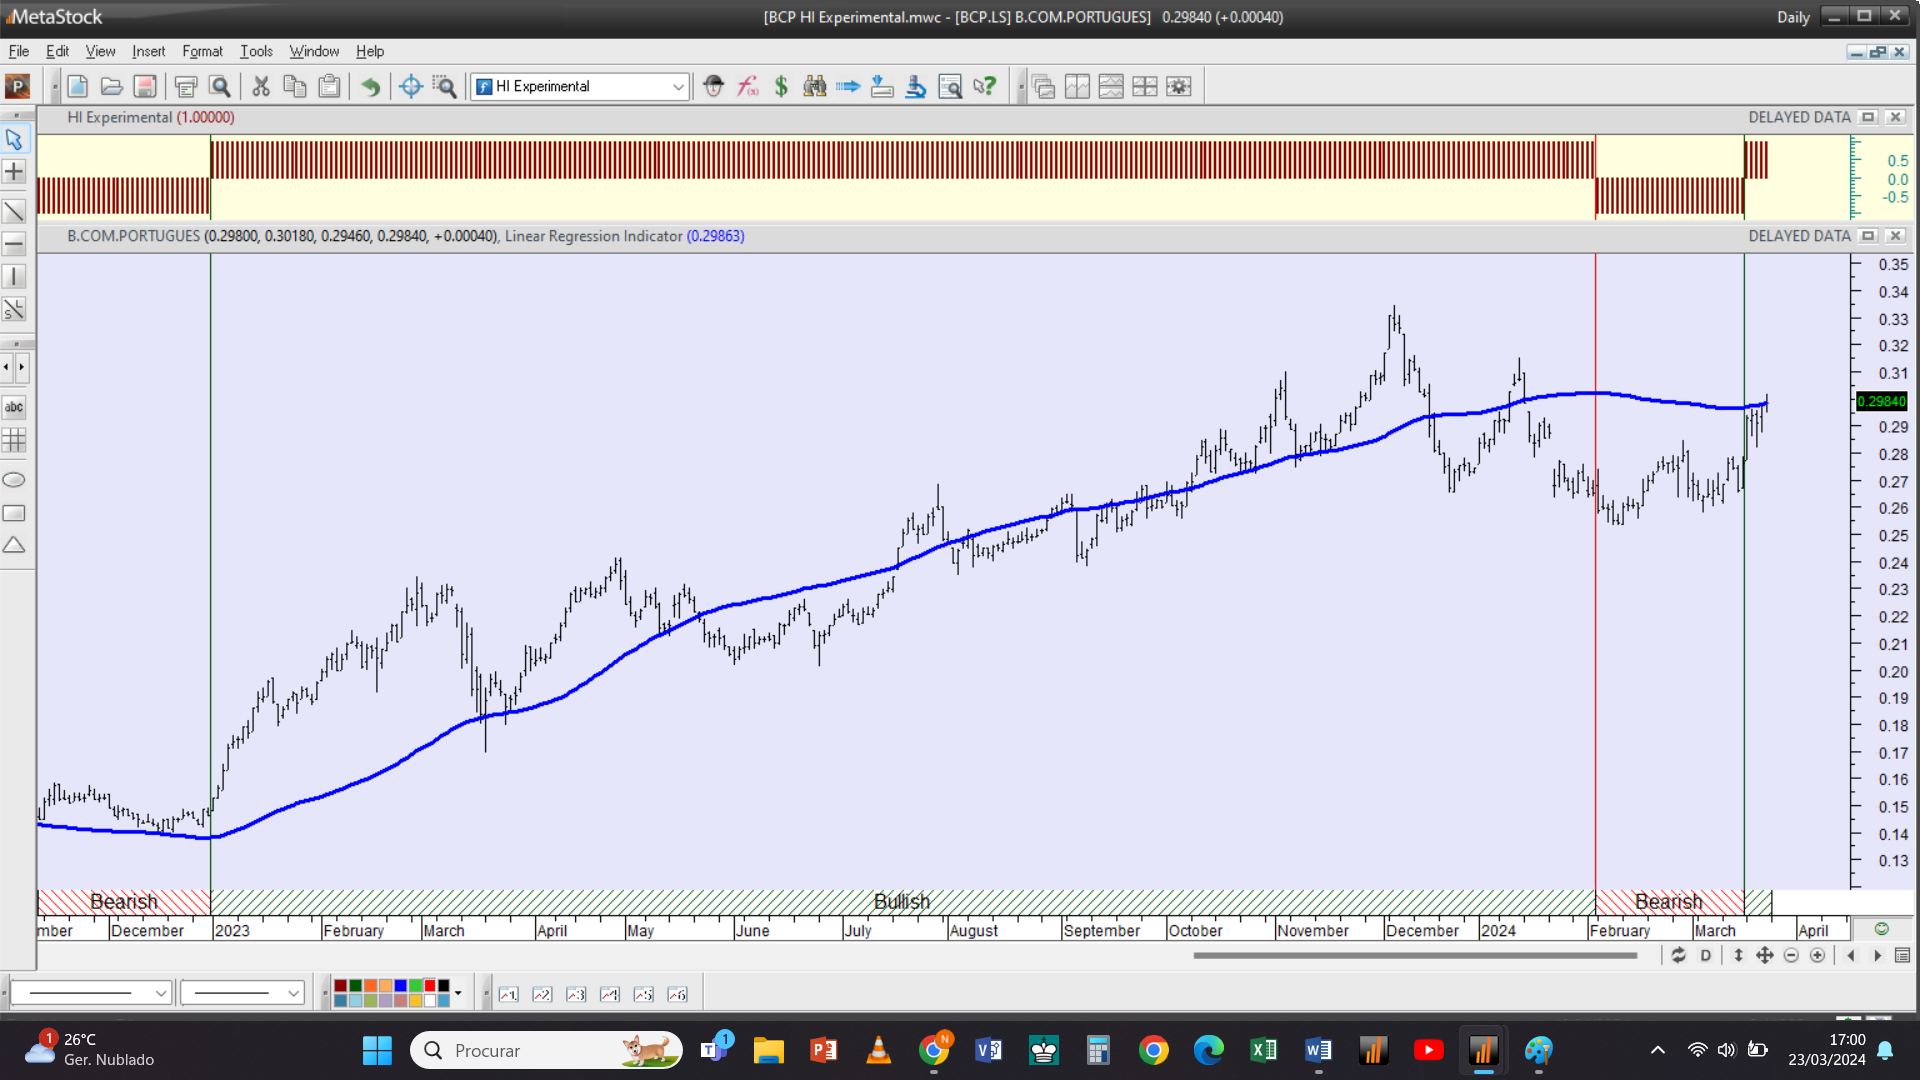Toggle the periodicity D button

point(1705,956)
